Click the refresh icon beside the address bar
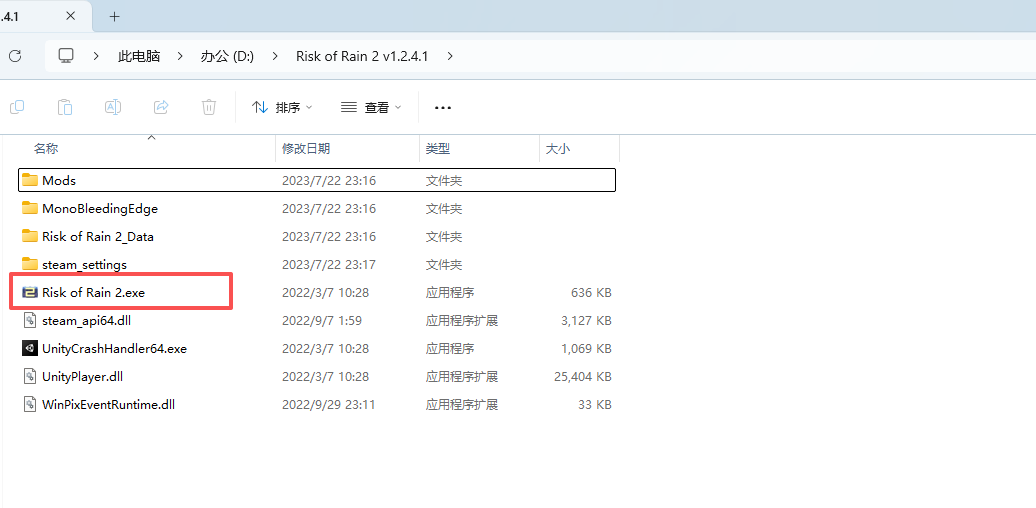Viewport: 1036px width, 508px height. click(x=14, y=56)
